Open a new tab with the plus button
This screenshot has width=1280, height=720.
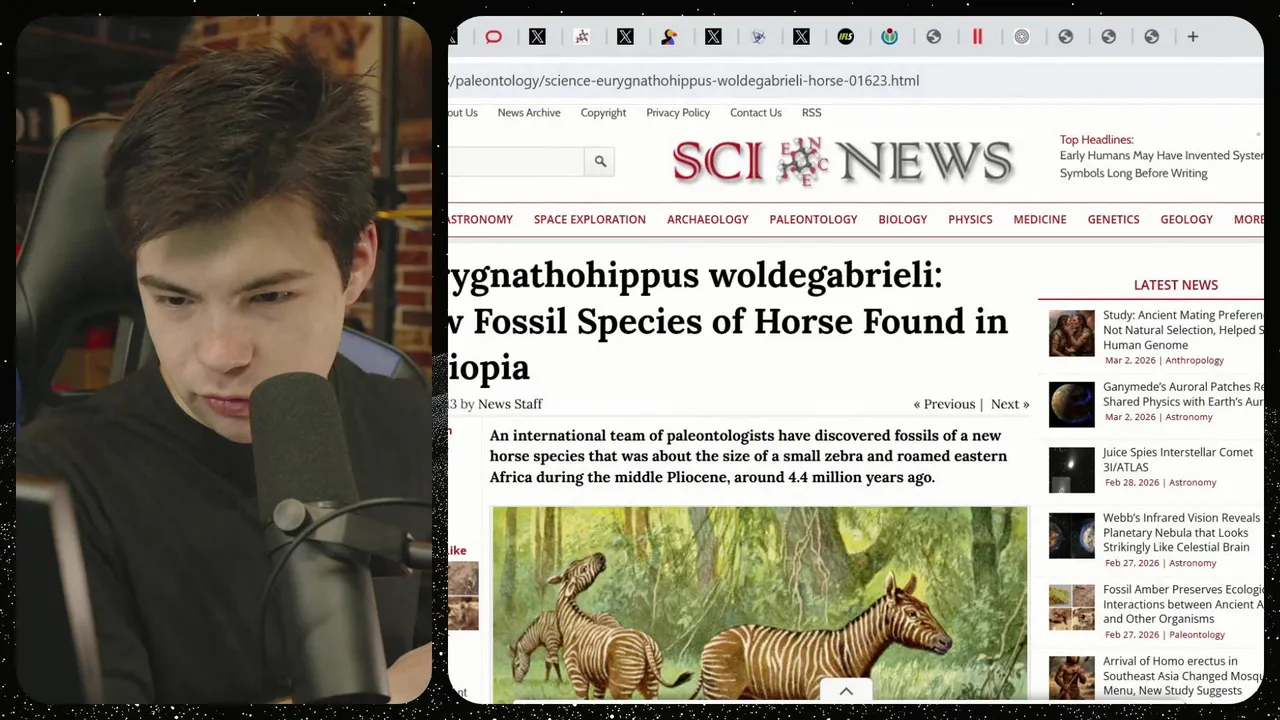[x=1192, y=37]
